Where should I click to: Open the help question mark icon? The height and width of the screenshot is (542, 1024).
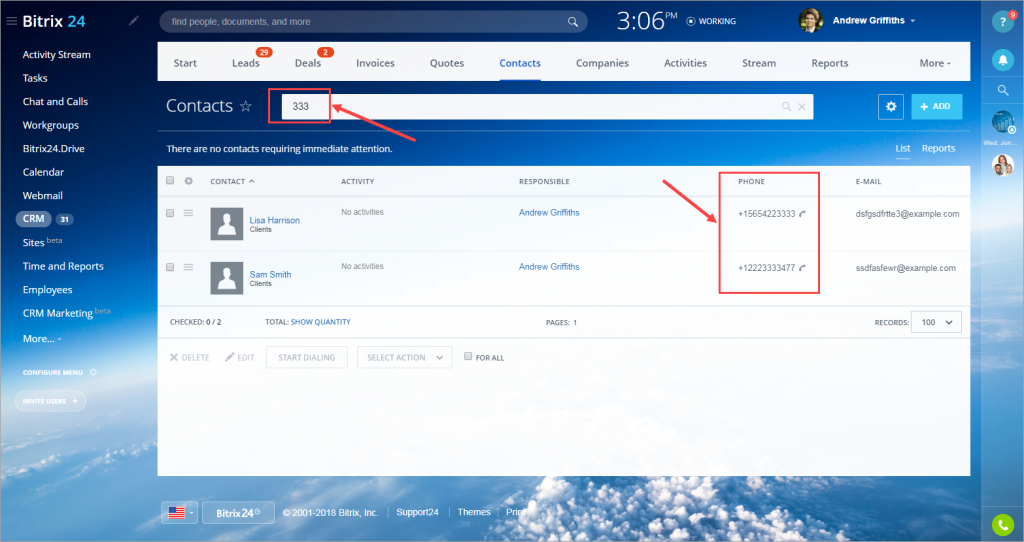[1002, 22]
